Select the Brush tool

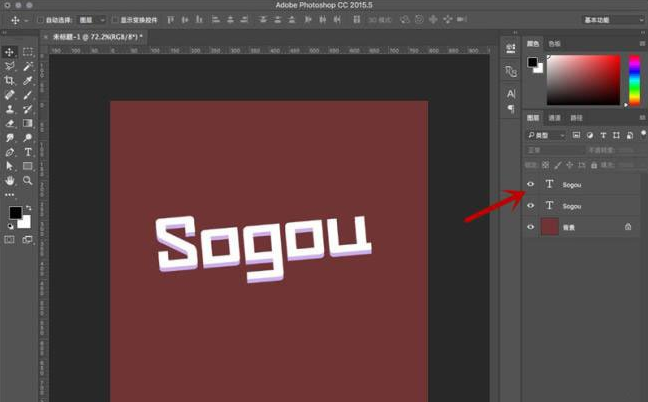pos(28,95)
